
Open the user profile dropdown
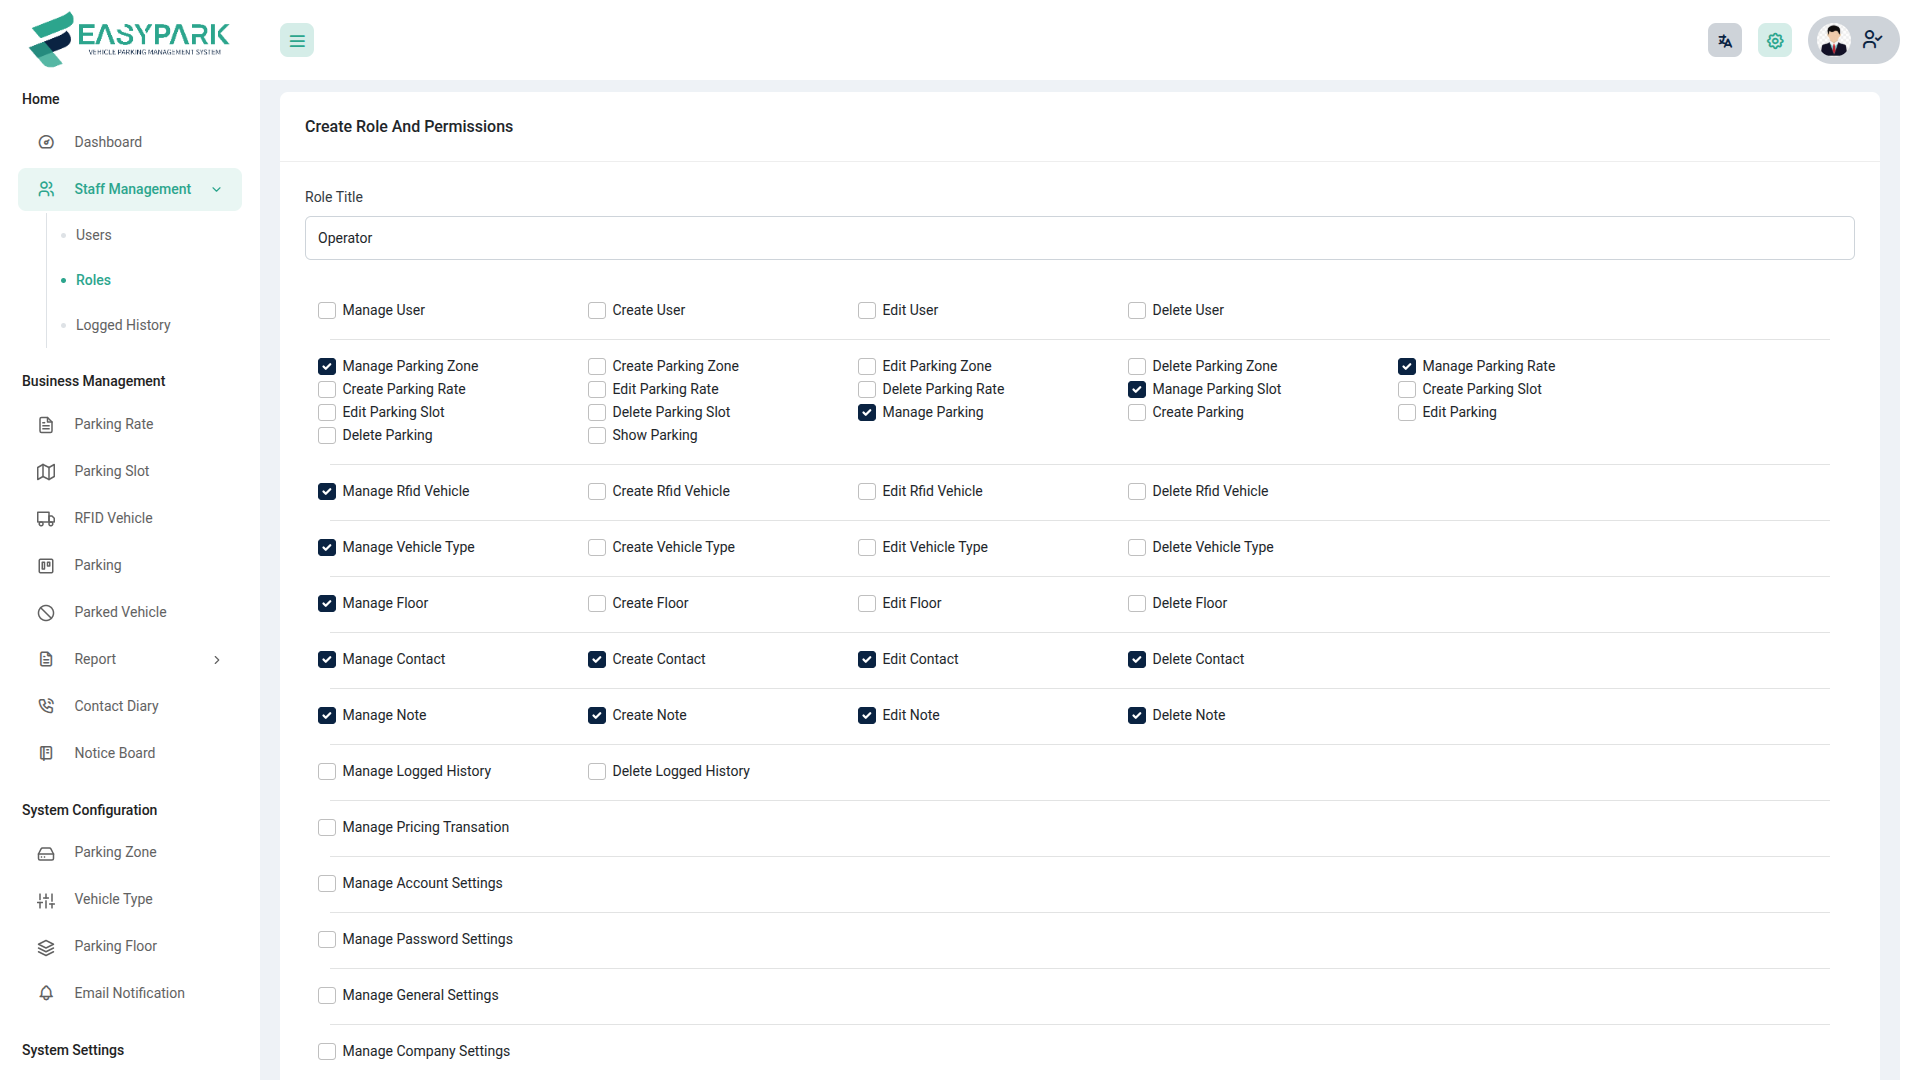(1853, 41)
